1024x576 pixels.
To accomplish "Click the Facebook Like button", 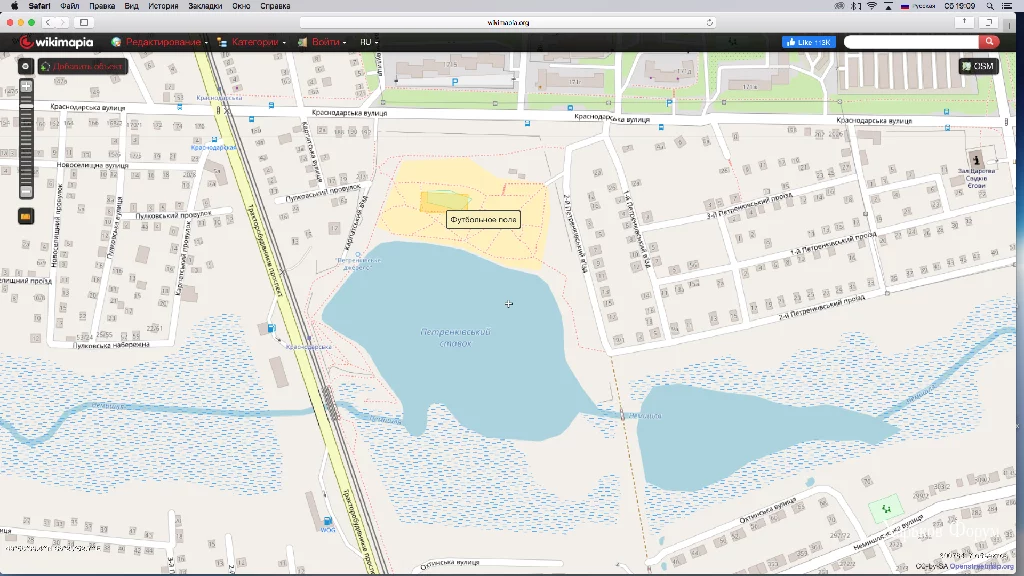I will pyautogui.click(x=809, y=42).
